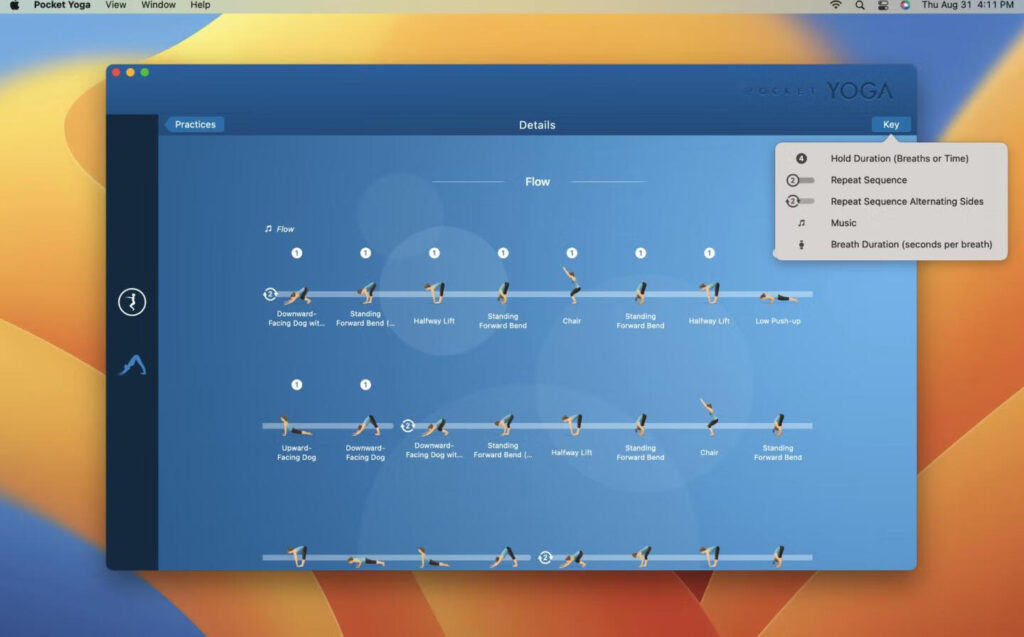This screenshot has height=637, width=1024.
Task: Toggle the repeat badge before second-row Downward-Facing Dog
Action: pyautogui.click(x=406, y=425)
